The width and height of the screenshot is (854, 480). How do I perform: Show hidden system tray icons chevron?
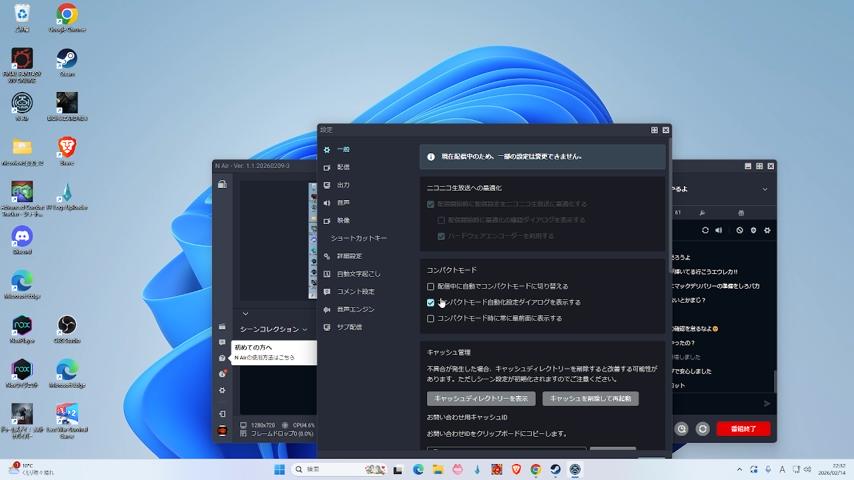pyautogui.click(x=739, y=469)
